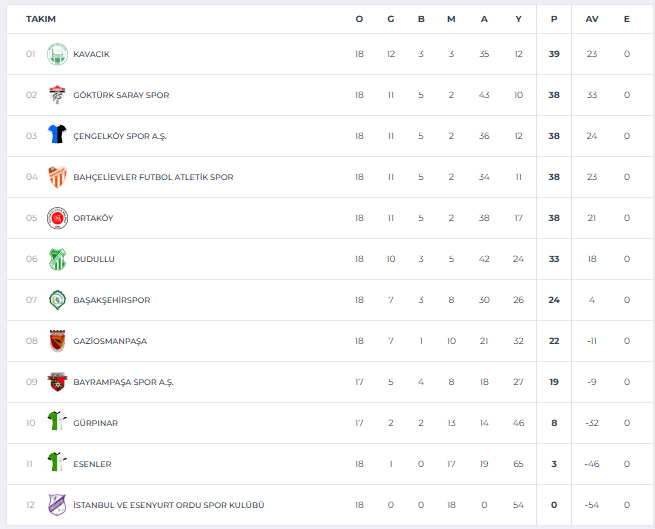Screen dimensions: 655x529
Task: Click the Başakşehirspor club emblem
Action: (x=57, y=300)
